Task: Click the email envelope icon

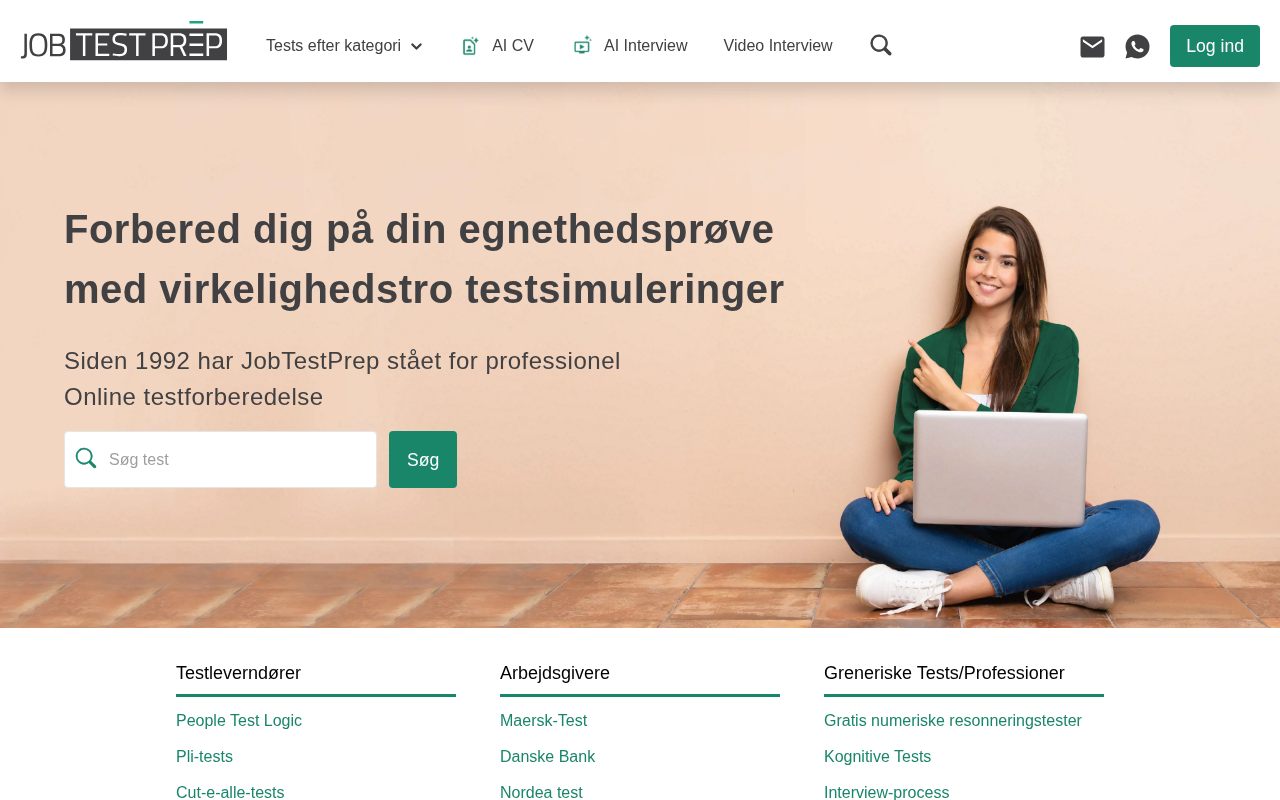Action: [1092, 46]
